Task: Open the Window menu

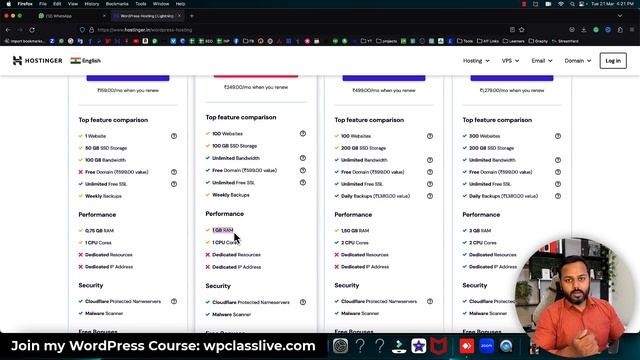Action: (161, 4)
